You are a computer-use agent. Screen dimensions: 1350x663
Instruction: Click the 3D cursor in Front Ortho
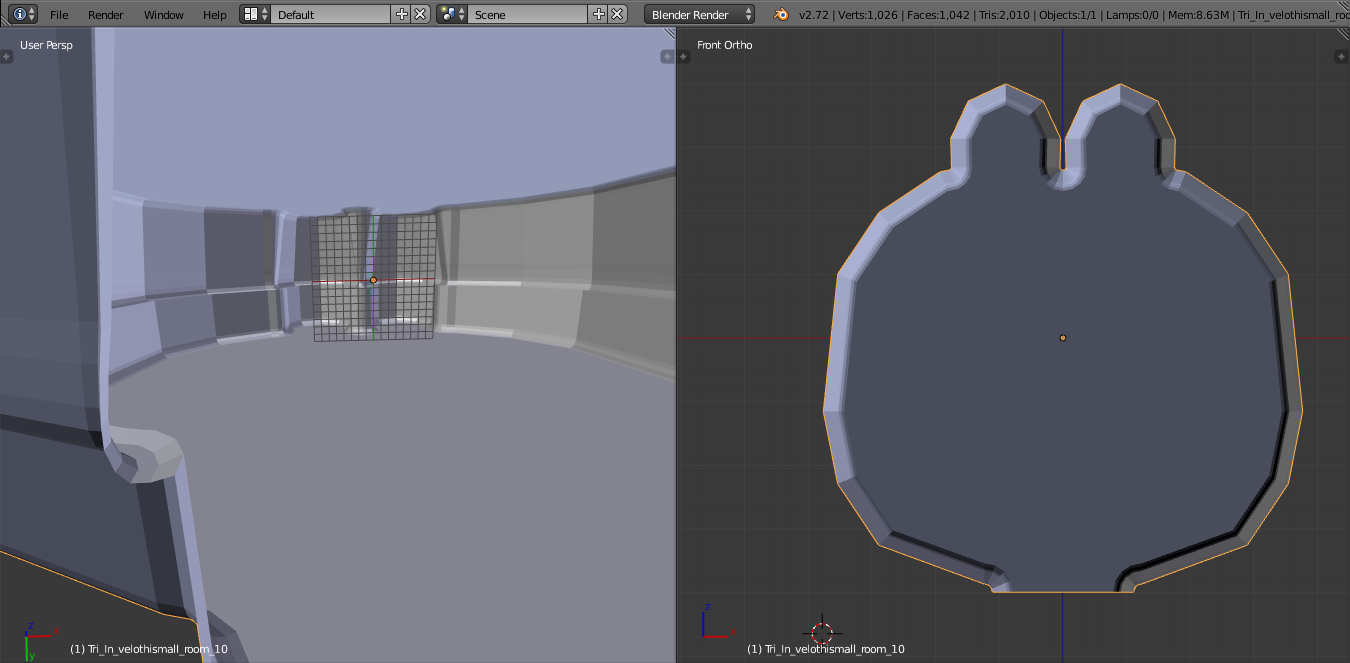pos(822,632)
